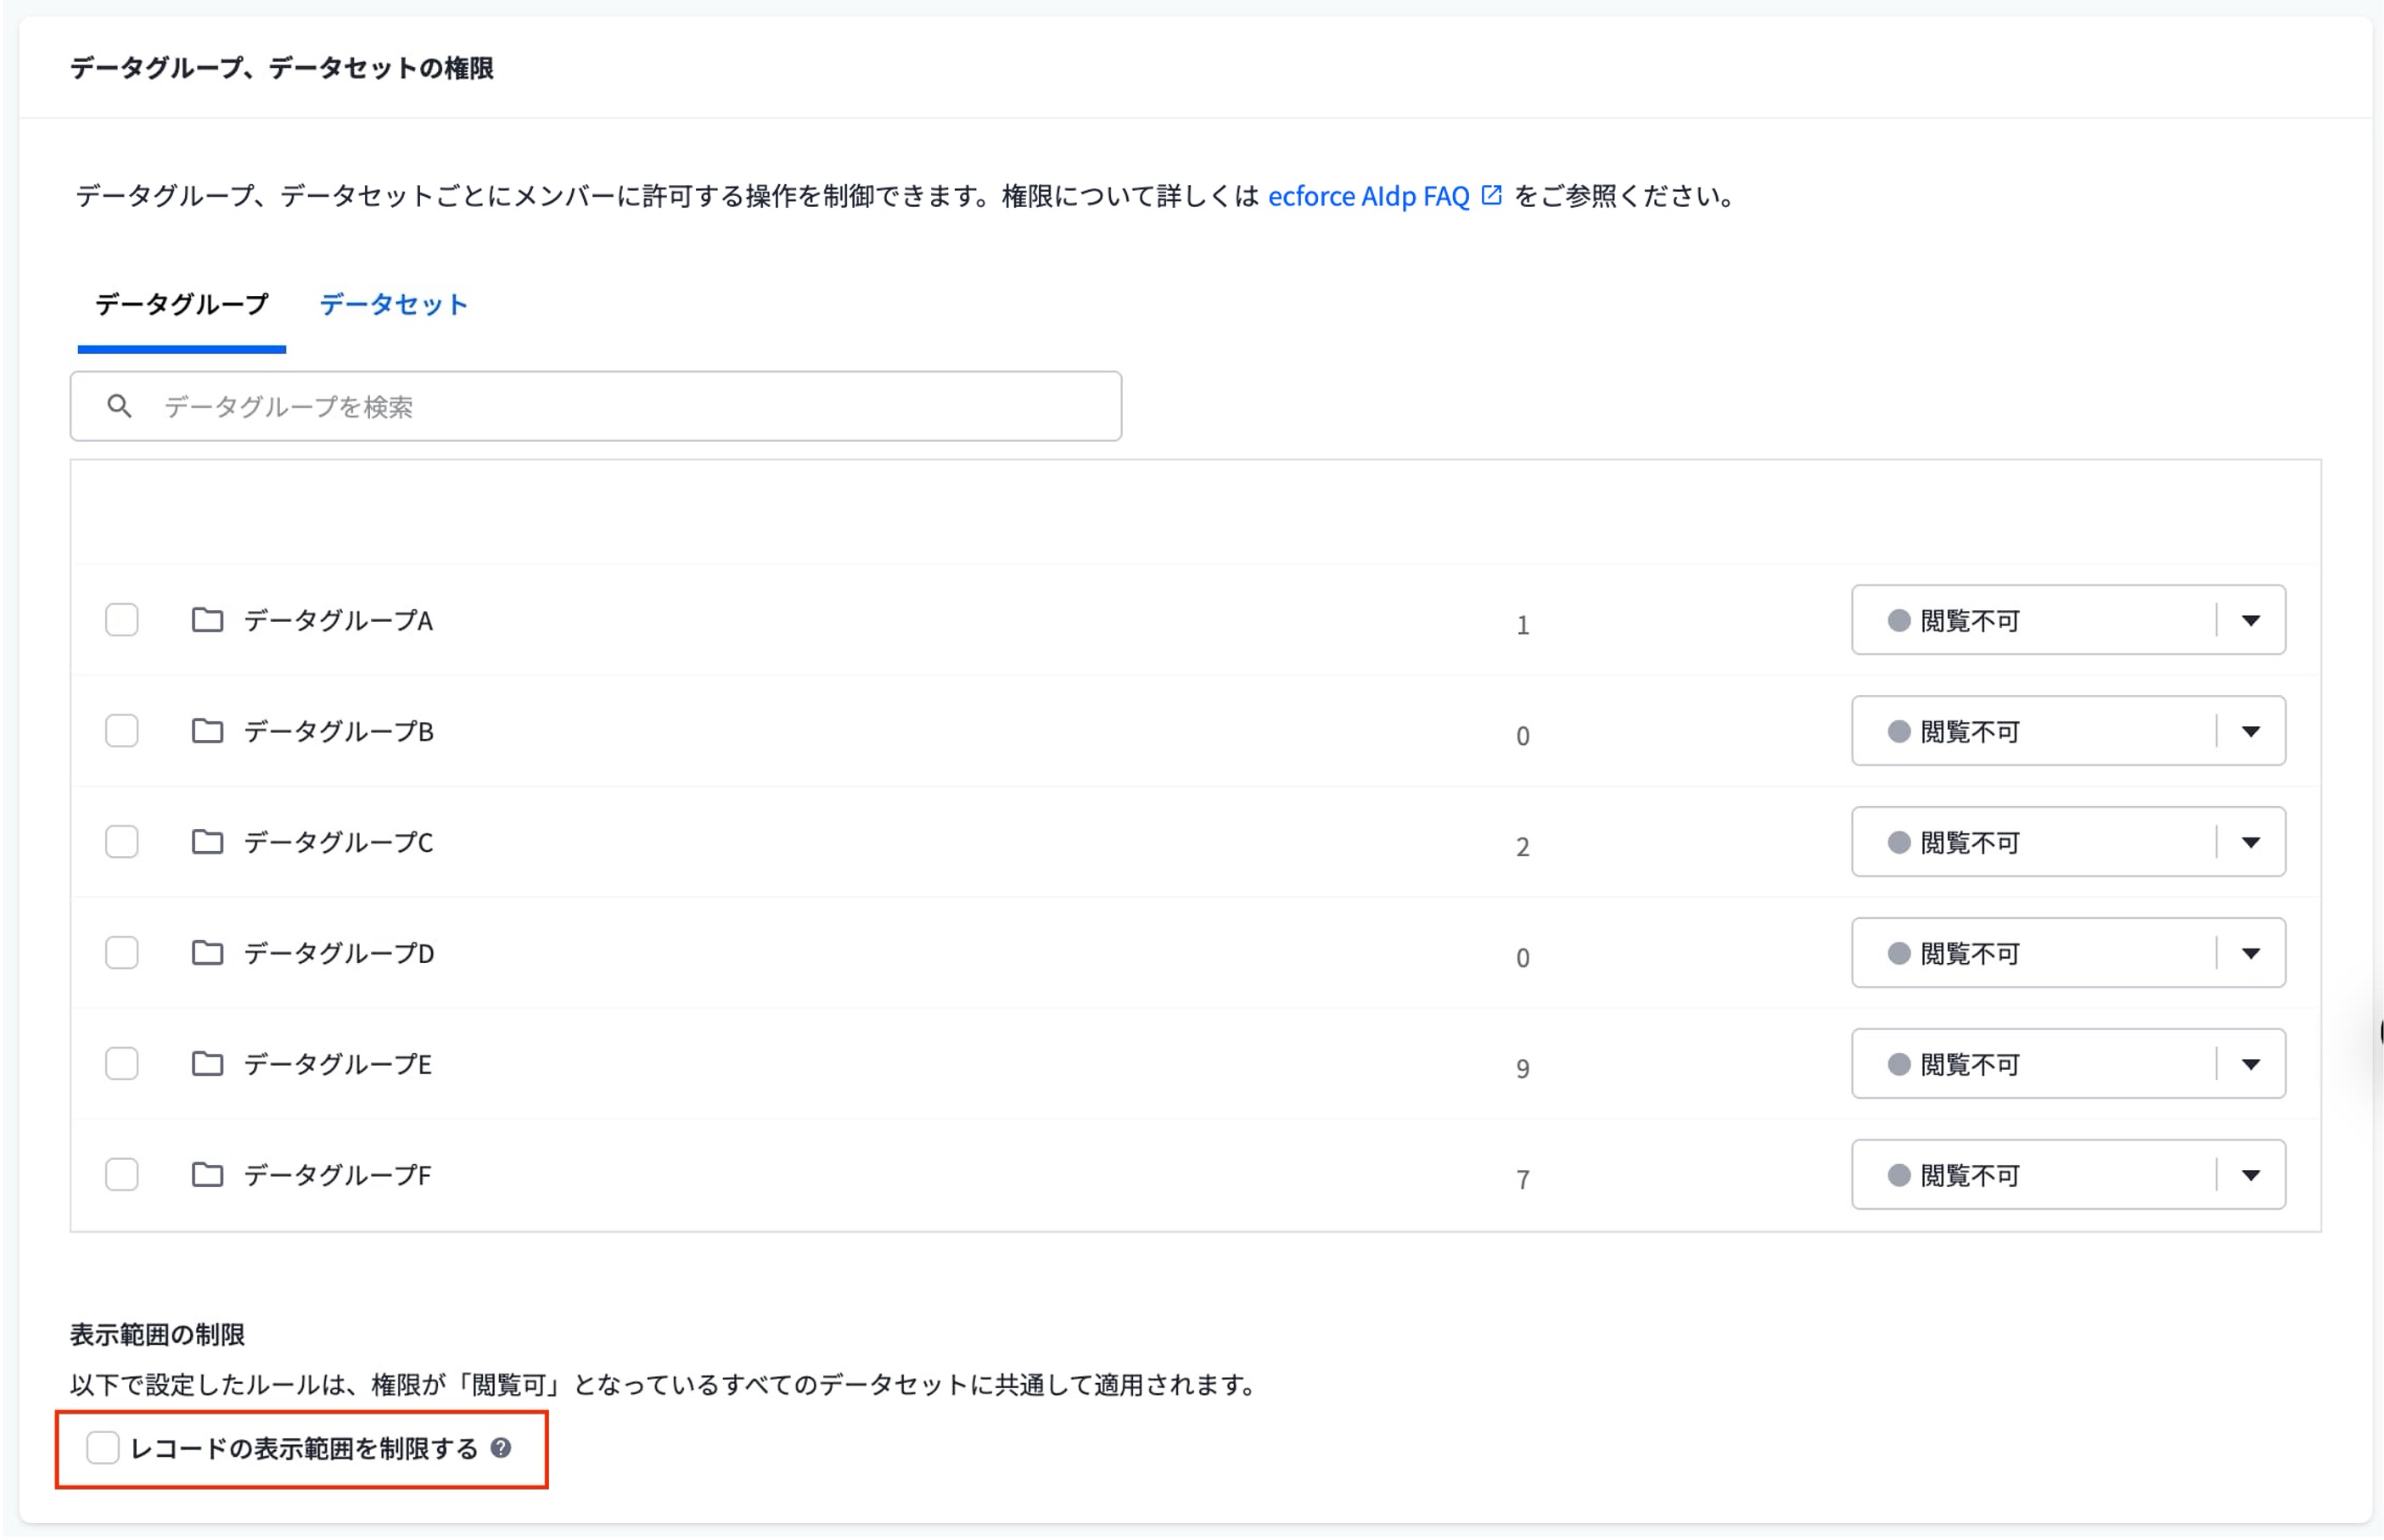The width and height of the screenshot is (2384, 1540).
Task: Click the count 7 in データグループF row
Action: tap(1522, 1181)
